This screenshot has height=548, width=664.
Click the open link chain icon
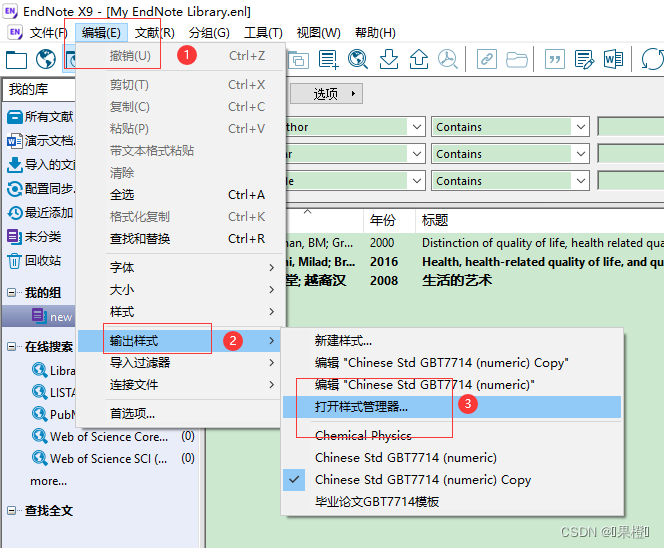point(487,59)
